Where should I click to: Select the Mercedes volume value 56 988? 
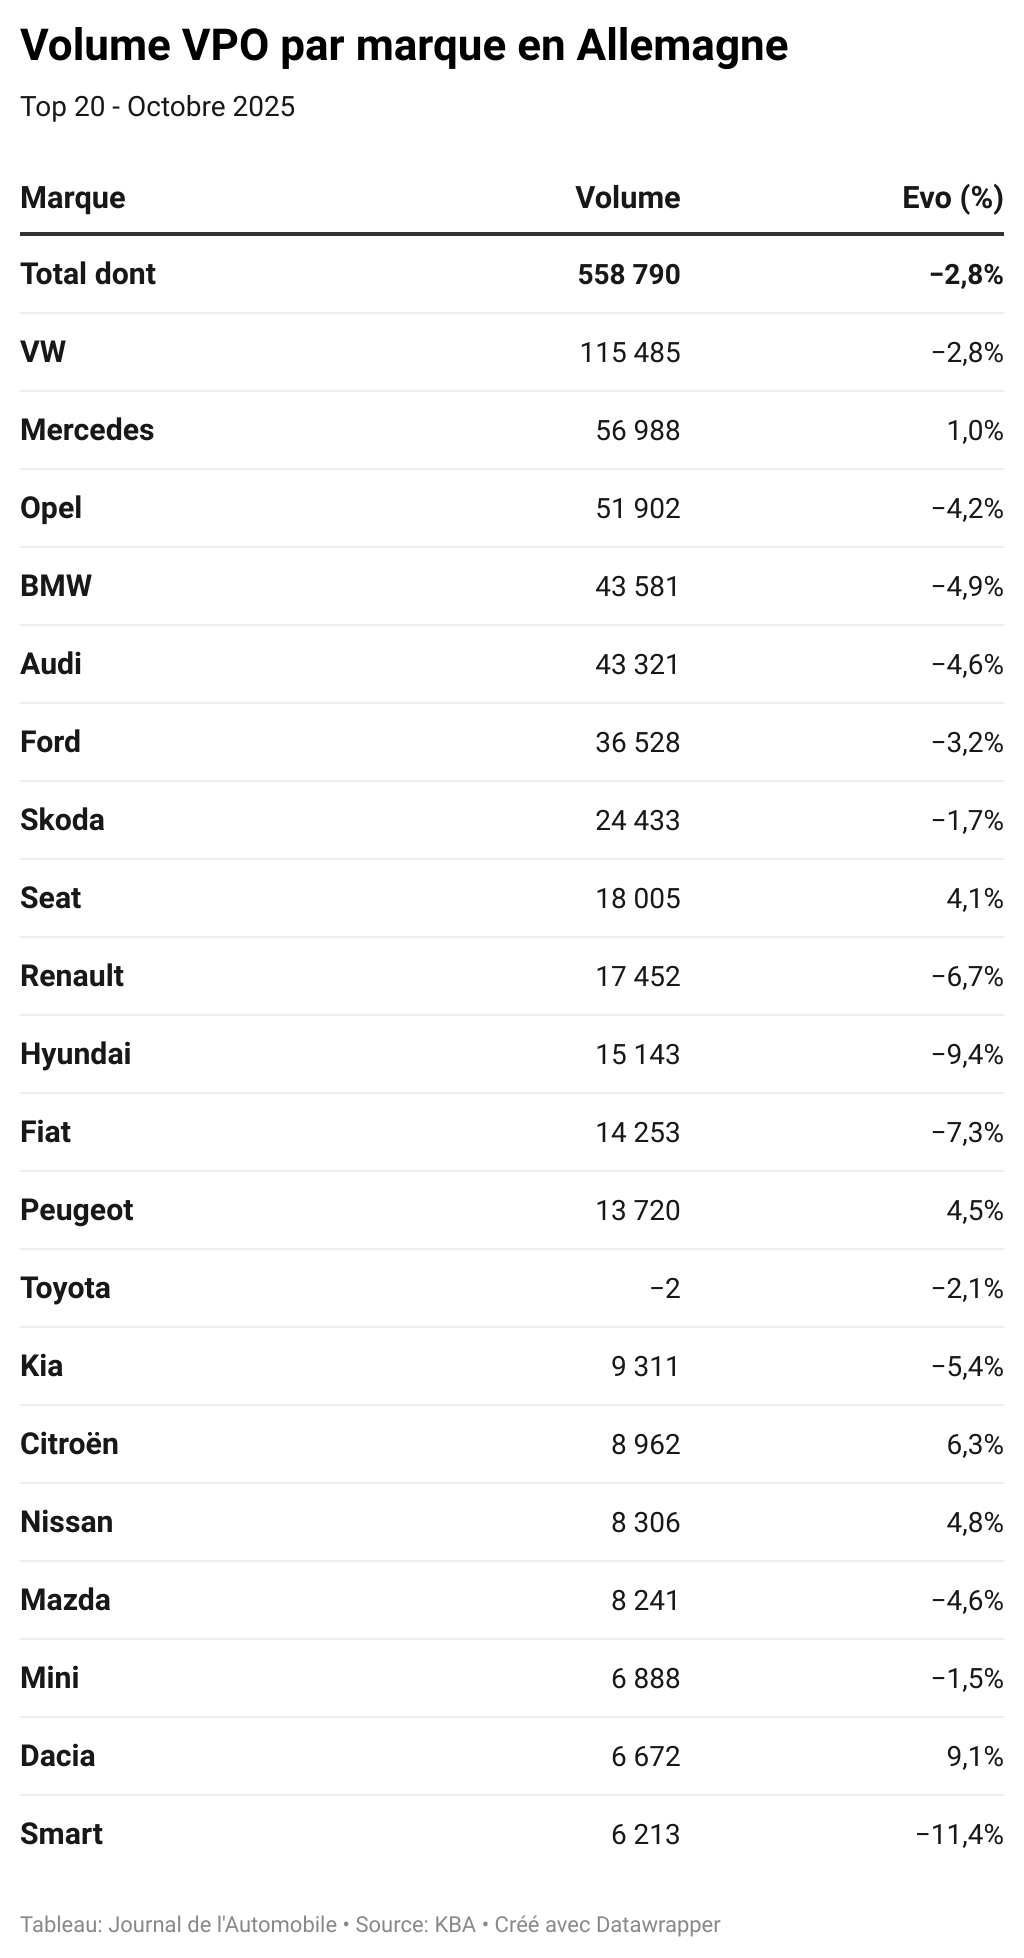click(x=637, y=430)
